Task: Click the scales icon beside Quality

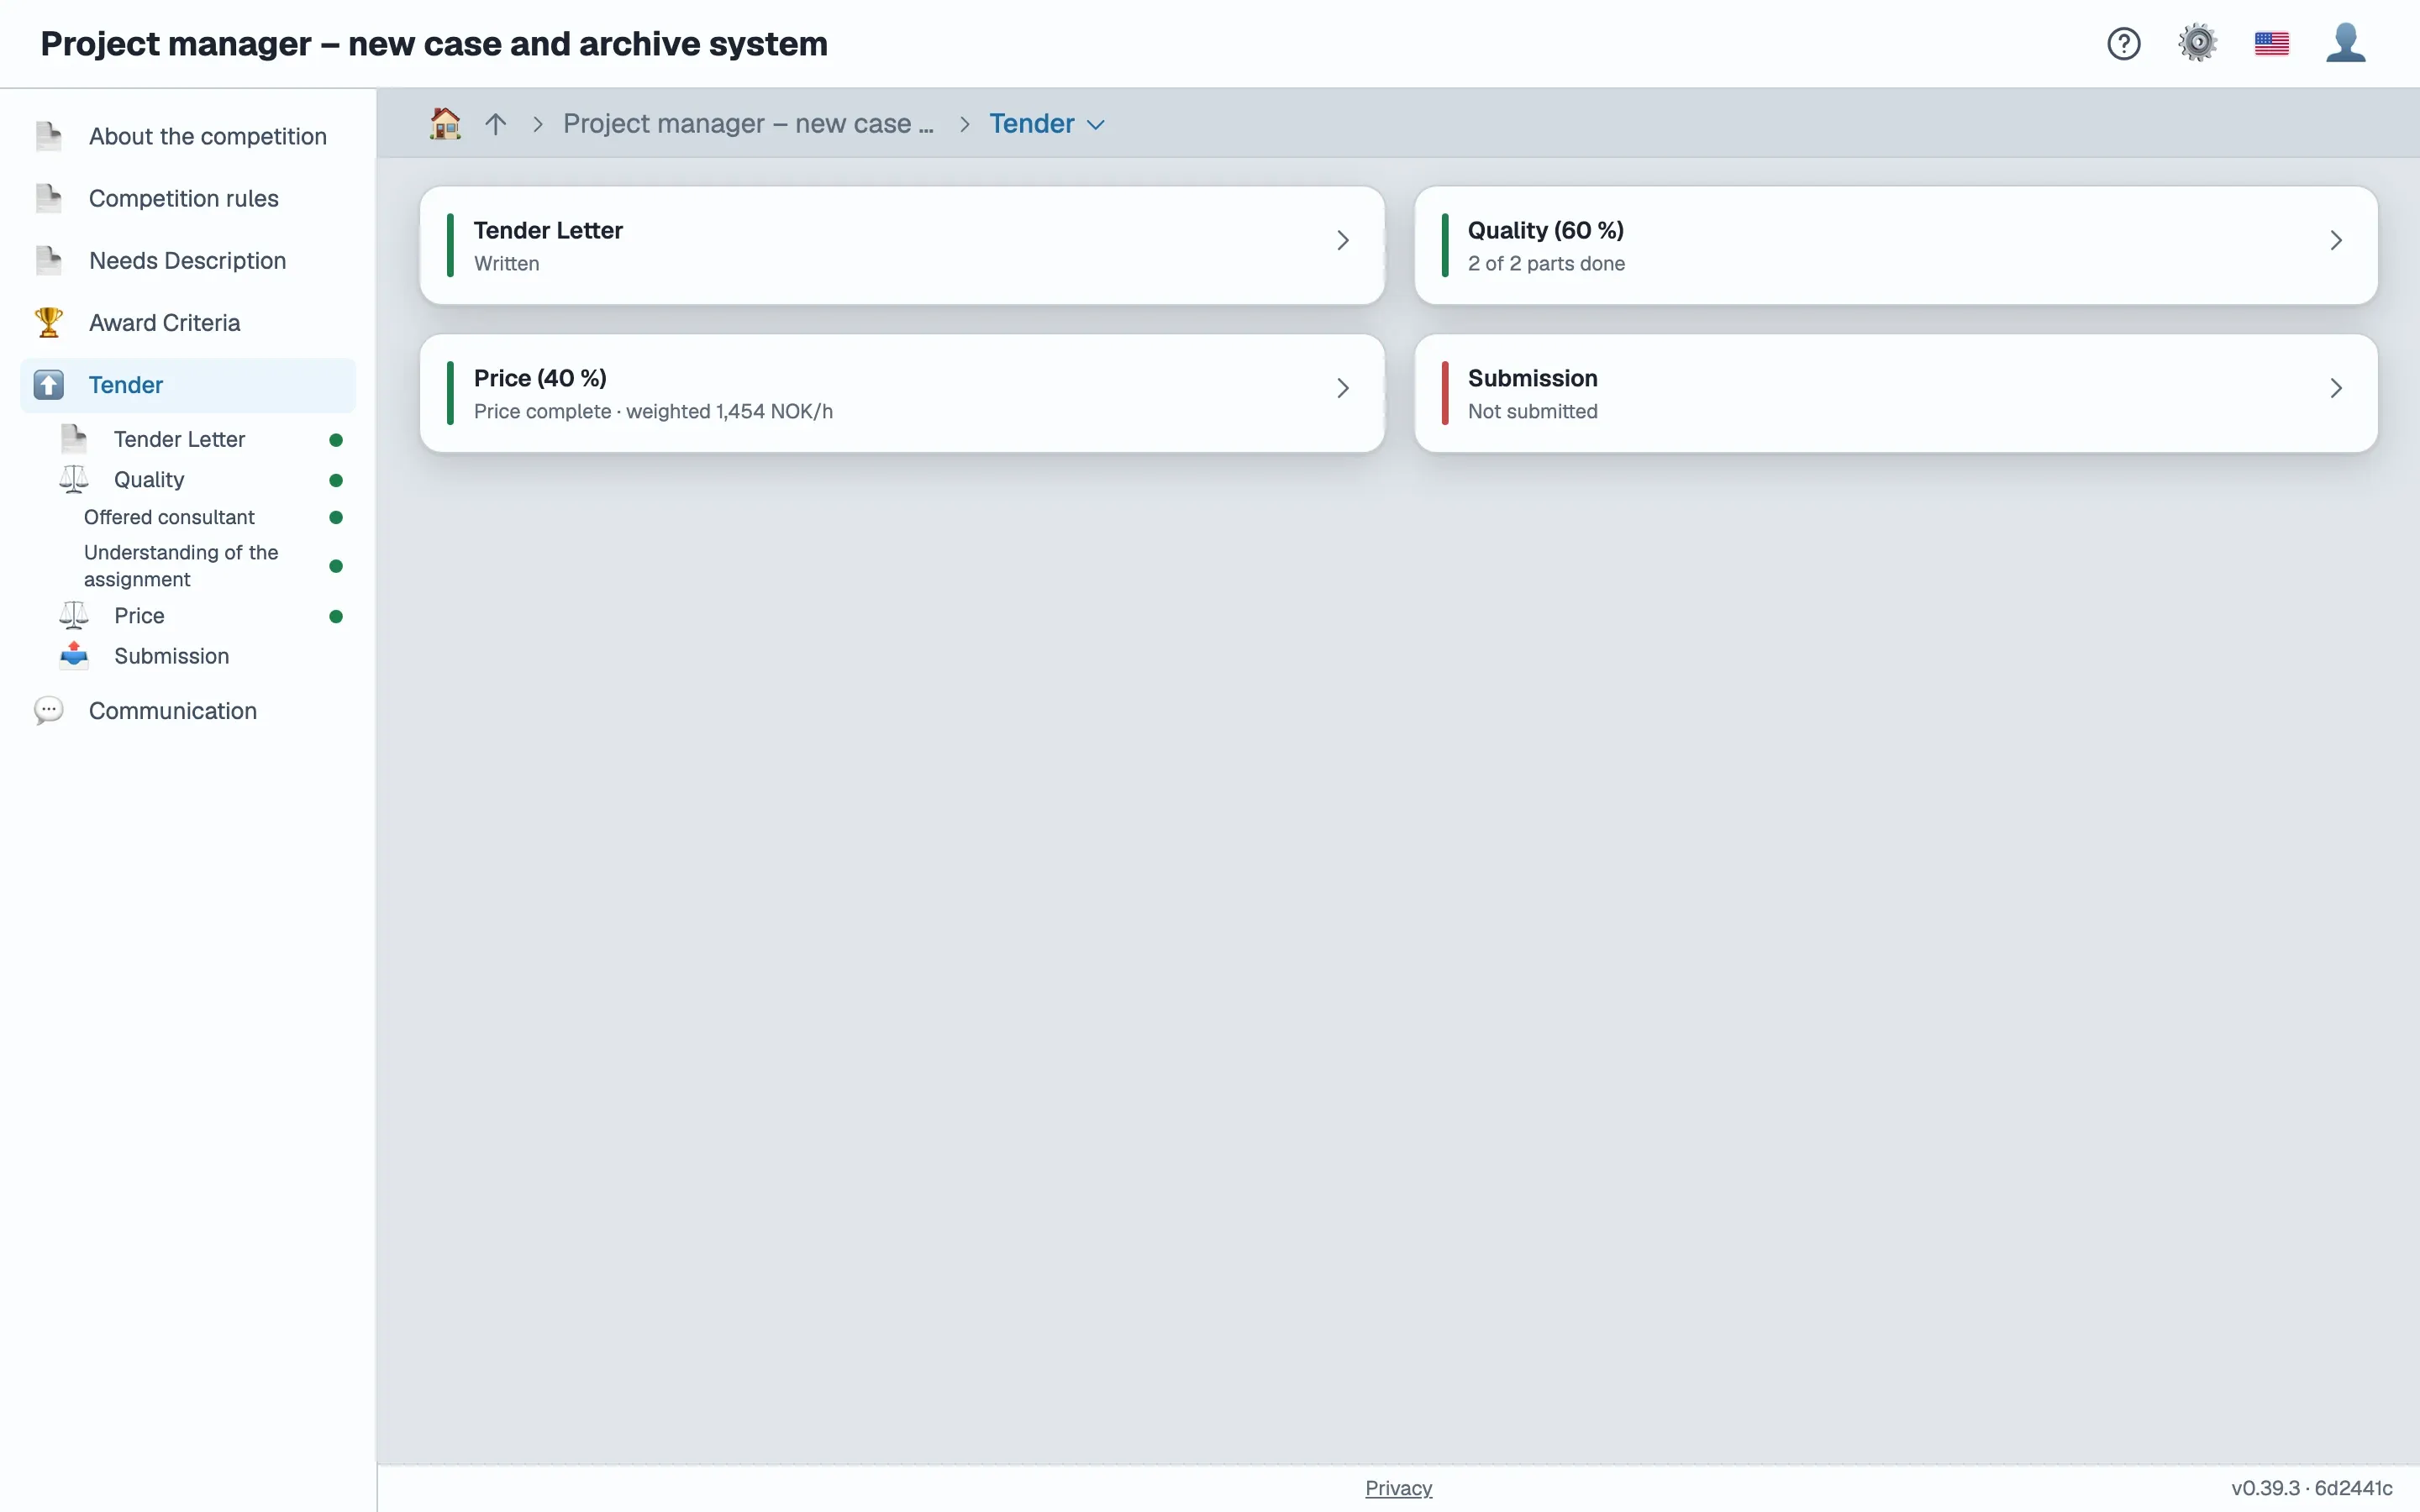Action: click(x=73, y=480)
